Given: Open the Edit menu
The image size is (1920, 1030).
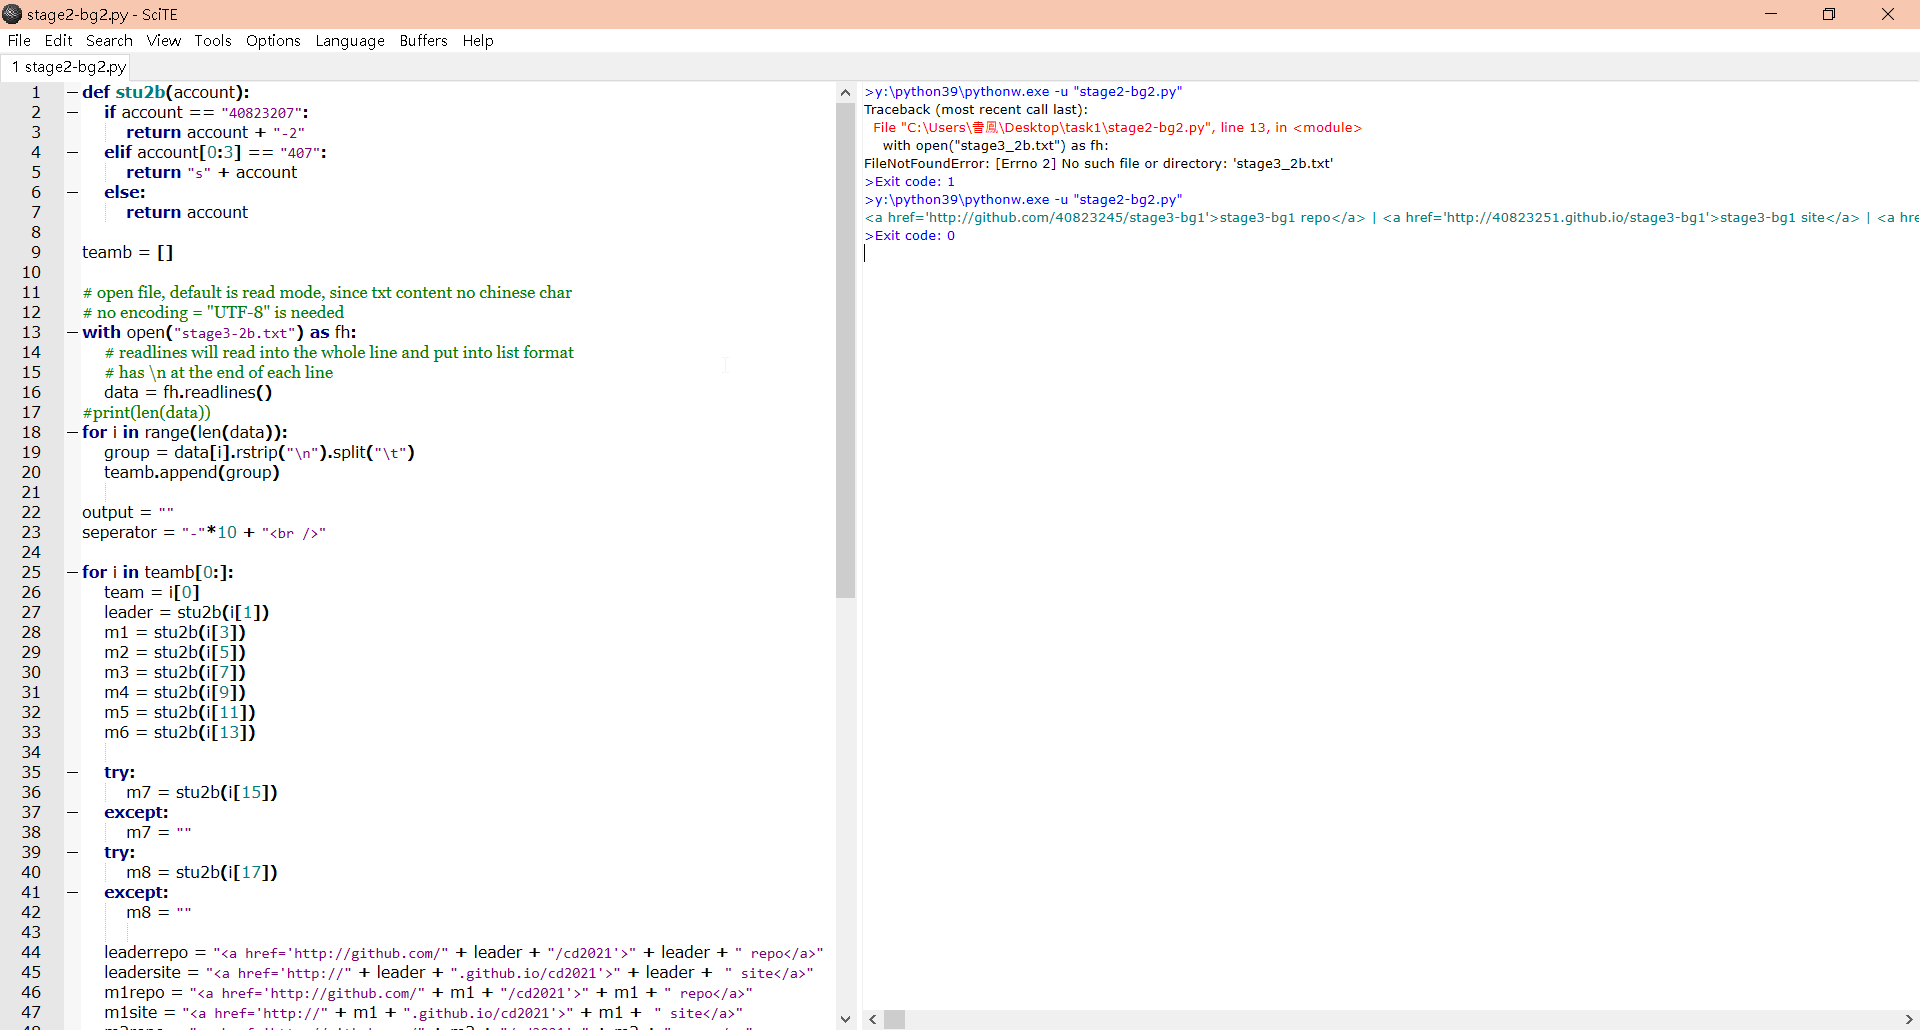Looking at the screenshot, I should click(x=58, y=41).
